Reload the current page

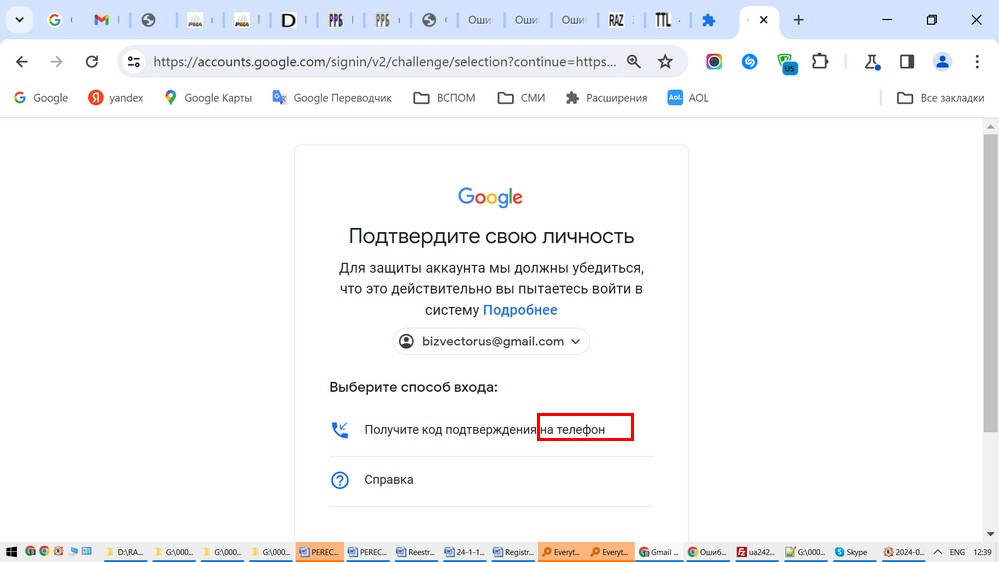[x=92, y=62]
